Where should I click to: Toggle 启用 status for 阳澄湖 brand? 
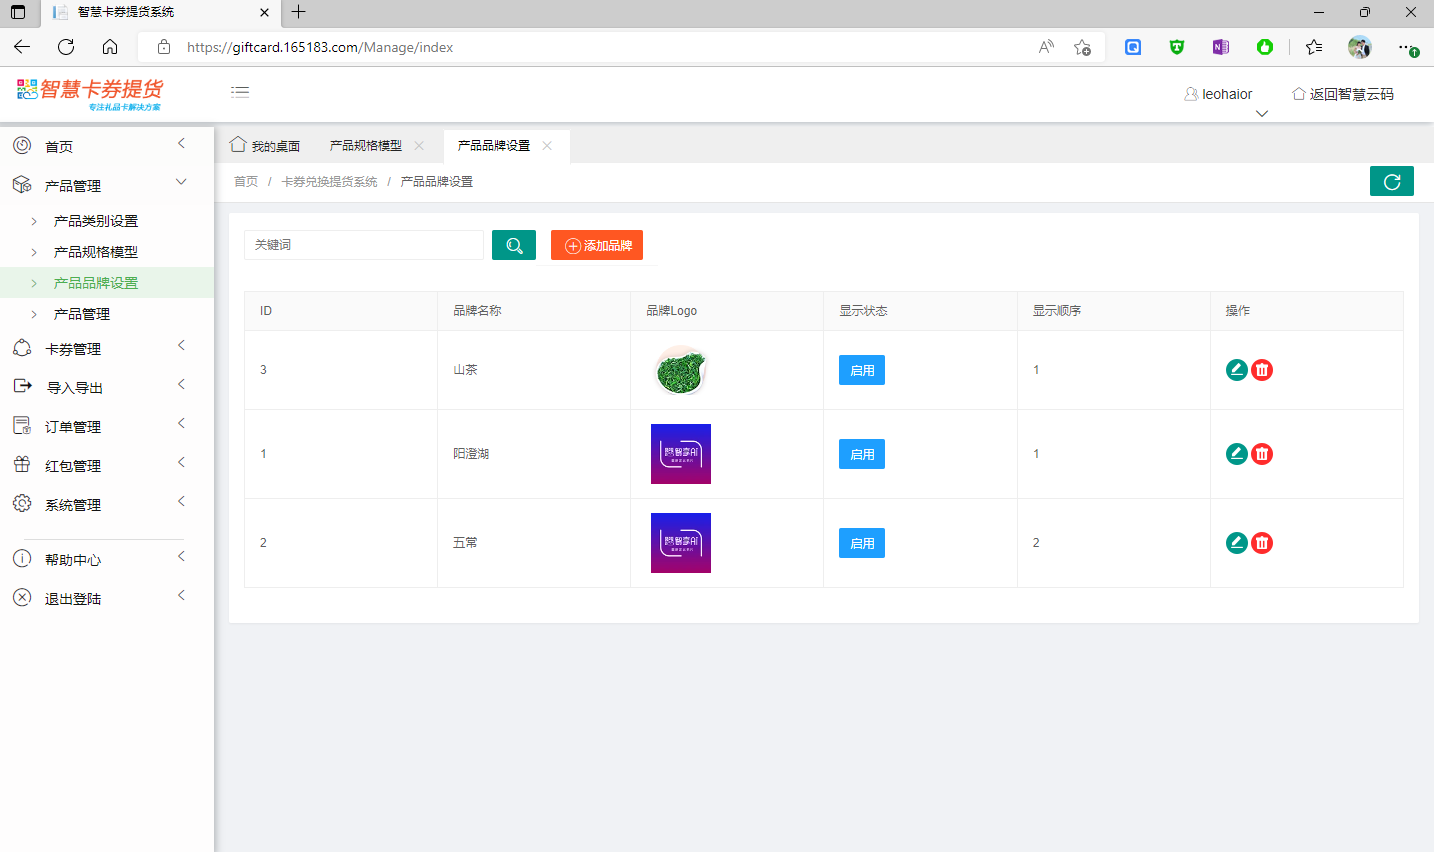861,454
